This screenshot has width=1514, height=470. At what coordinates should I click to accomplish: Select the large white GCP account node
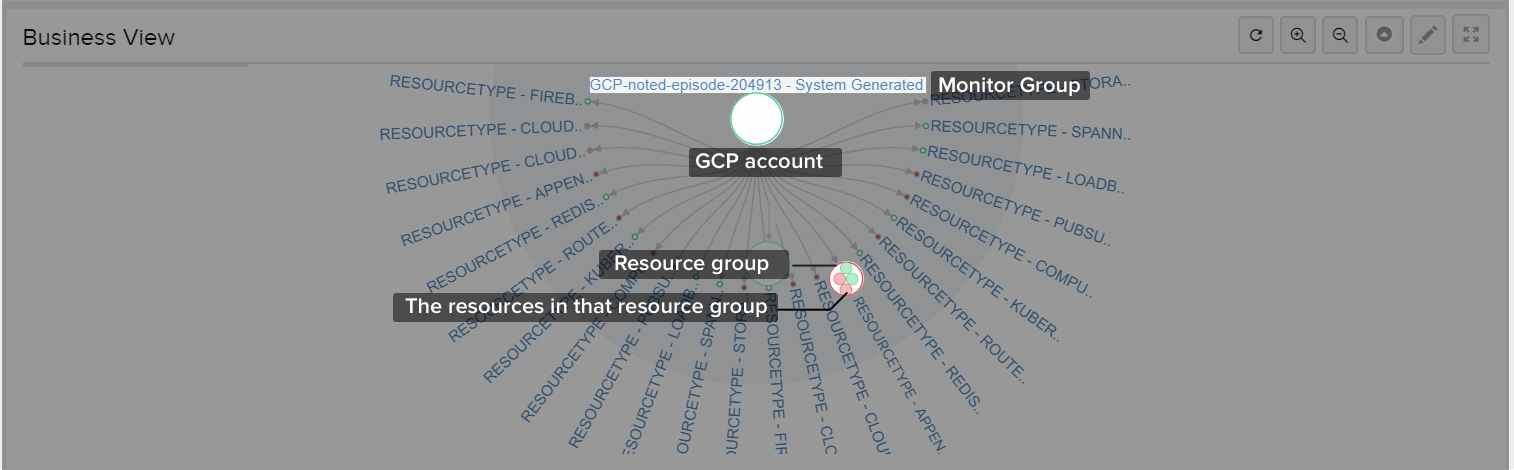tap(757, 119)
